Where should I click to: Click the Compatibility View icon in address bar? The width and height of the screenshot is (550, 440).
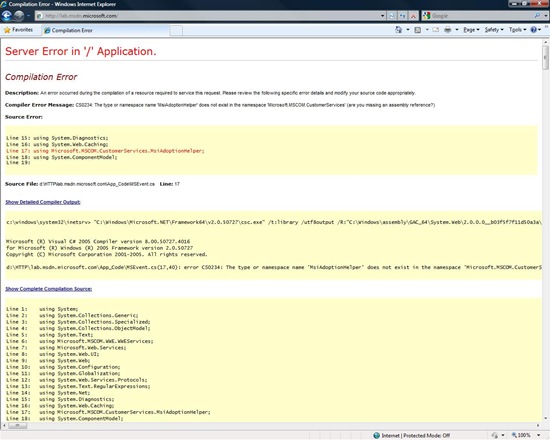click(392, 16)
